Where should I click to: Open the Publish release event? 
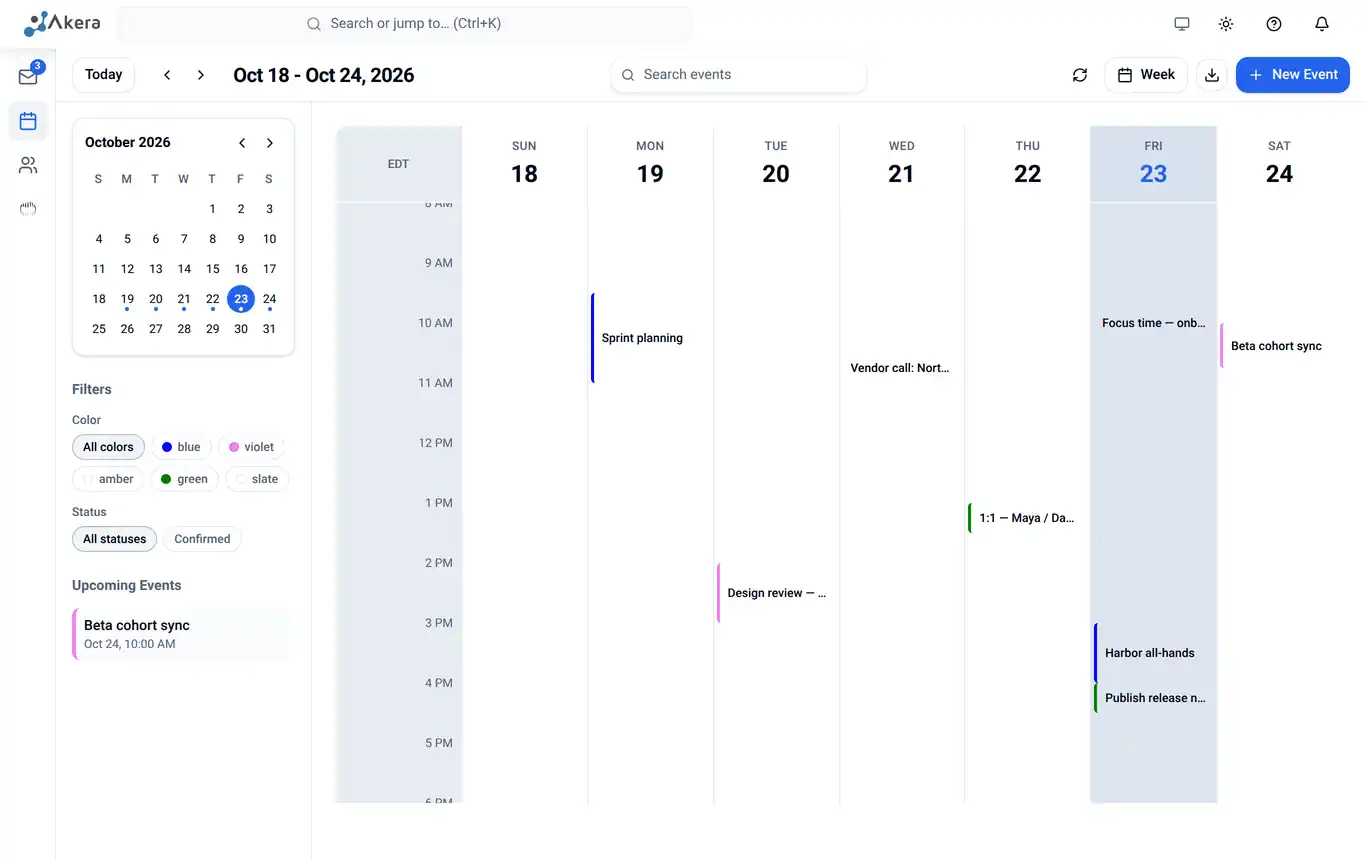click(x=1153, y=698)
